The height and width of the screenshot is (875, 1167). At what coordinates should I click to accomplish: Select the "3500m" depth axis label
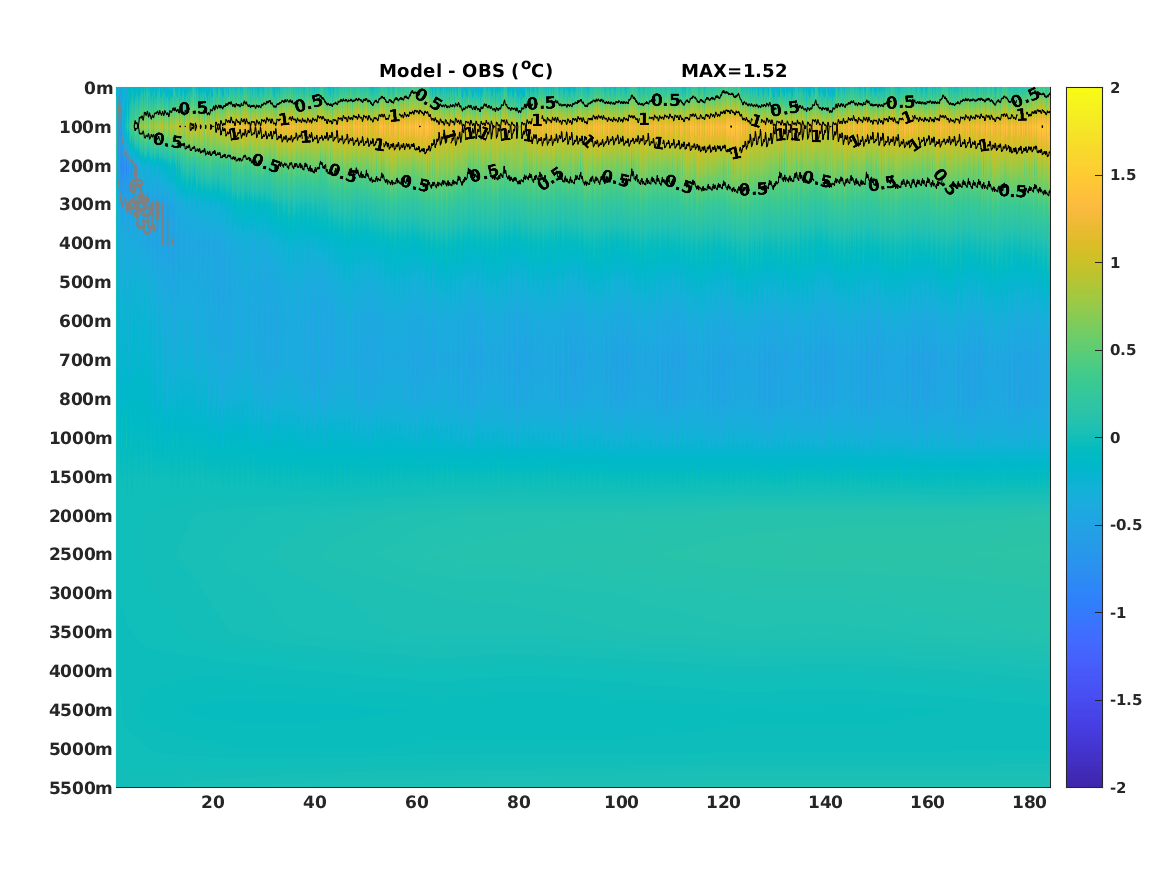(81, 632)
